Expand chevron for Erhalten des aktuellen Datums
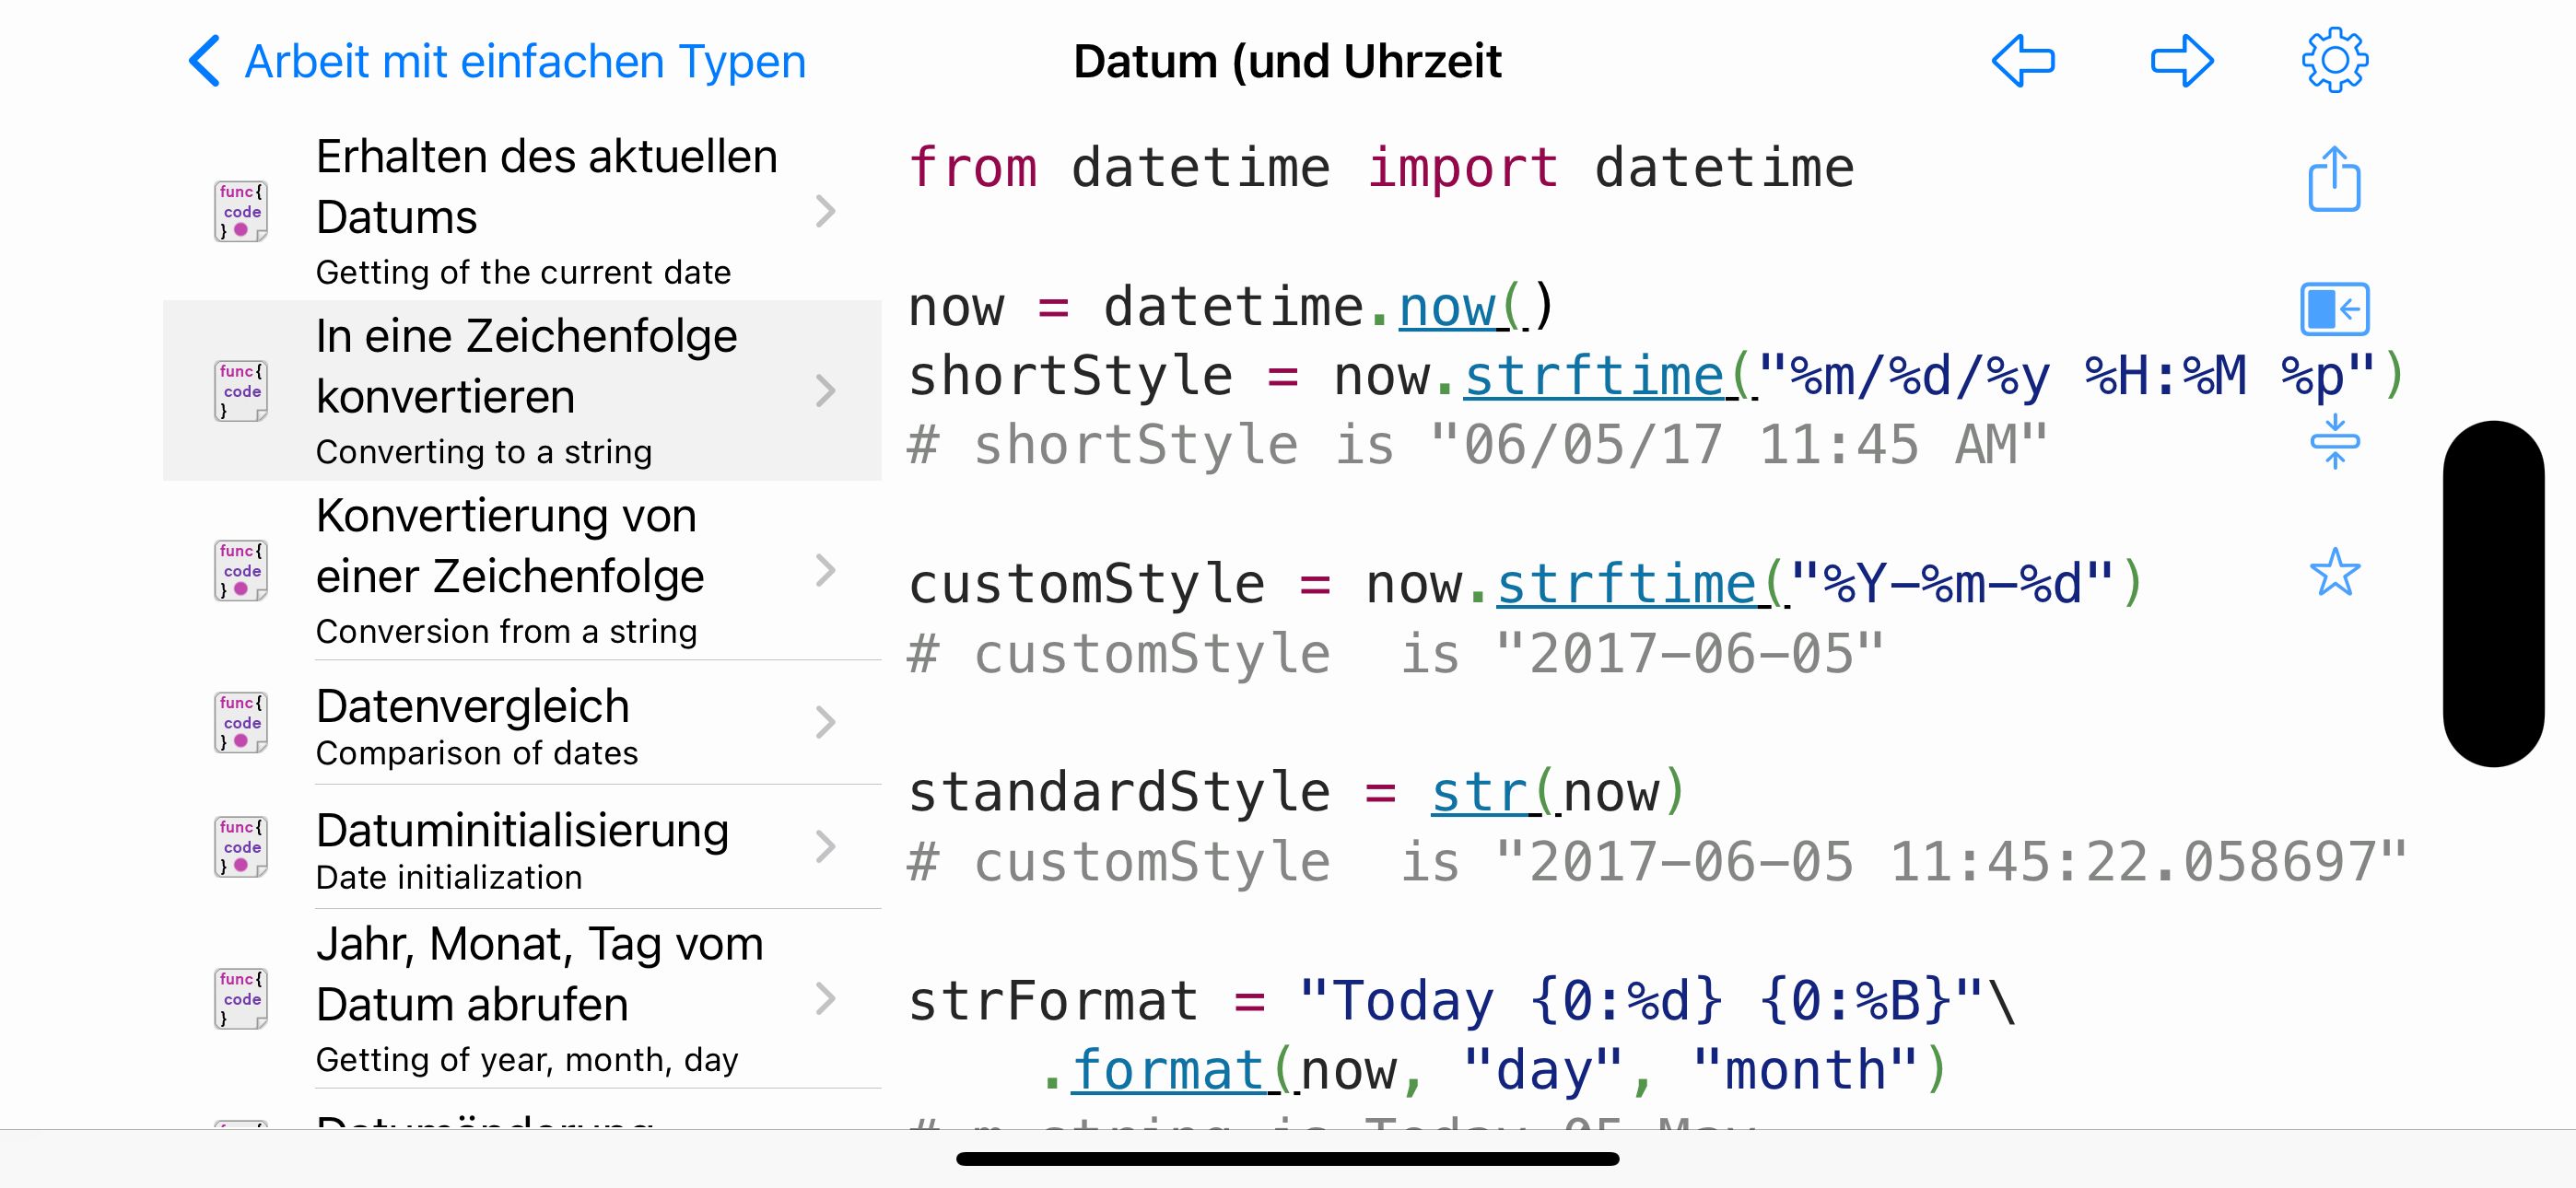2576x1188 pixels. pyautogui.click(x=825, y=211)
